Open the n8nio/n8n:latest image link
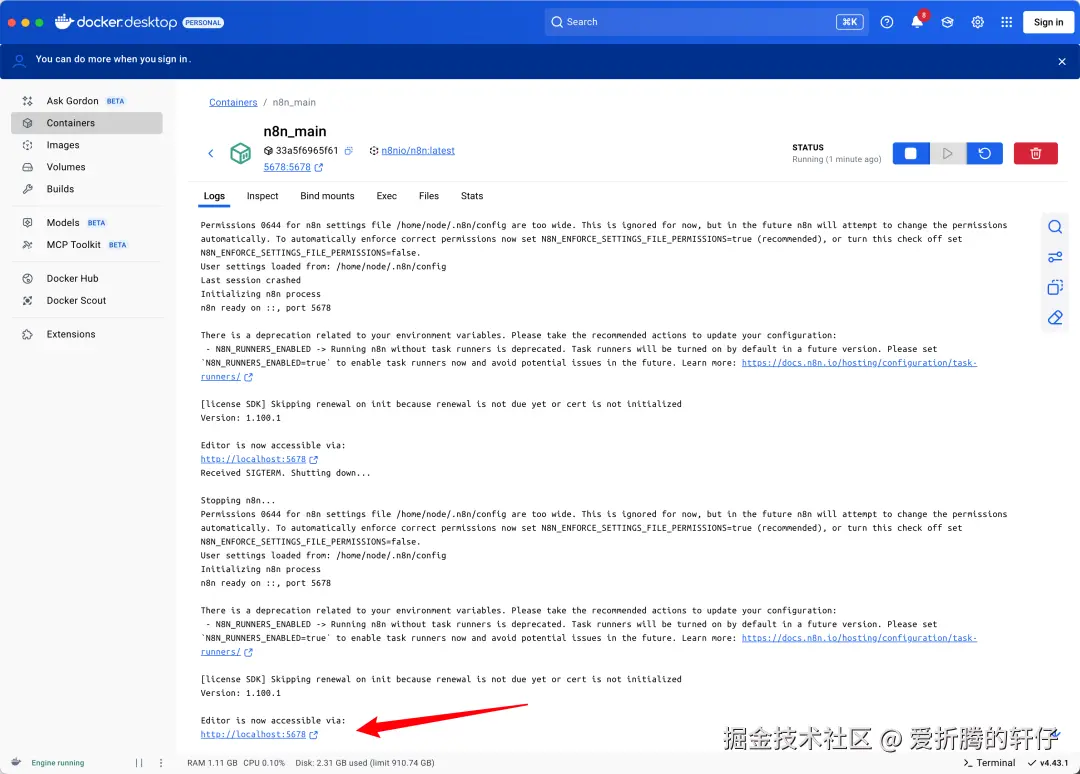This screenshot has height=774, width=1080. point(418,150)
